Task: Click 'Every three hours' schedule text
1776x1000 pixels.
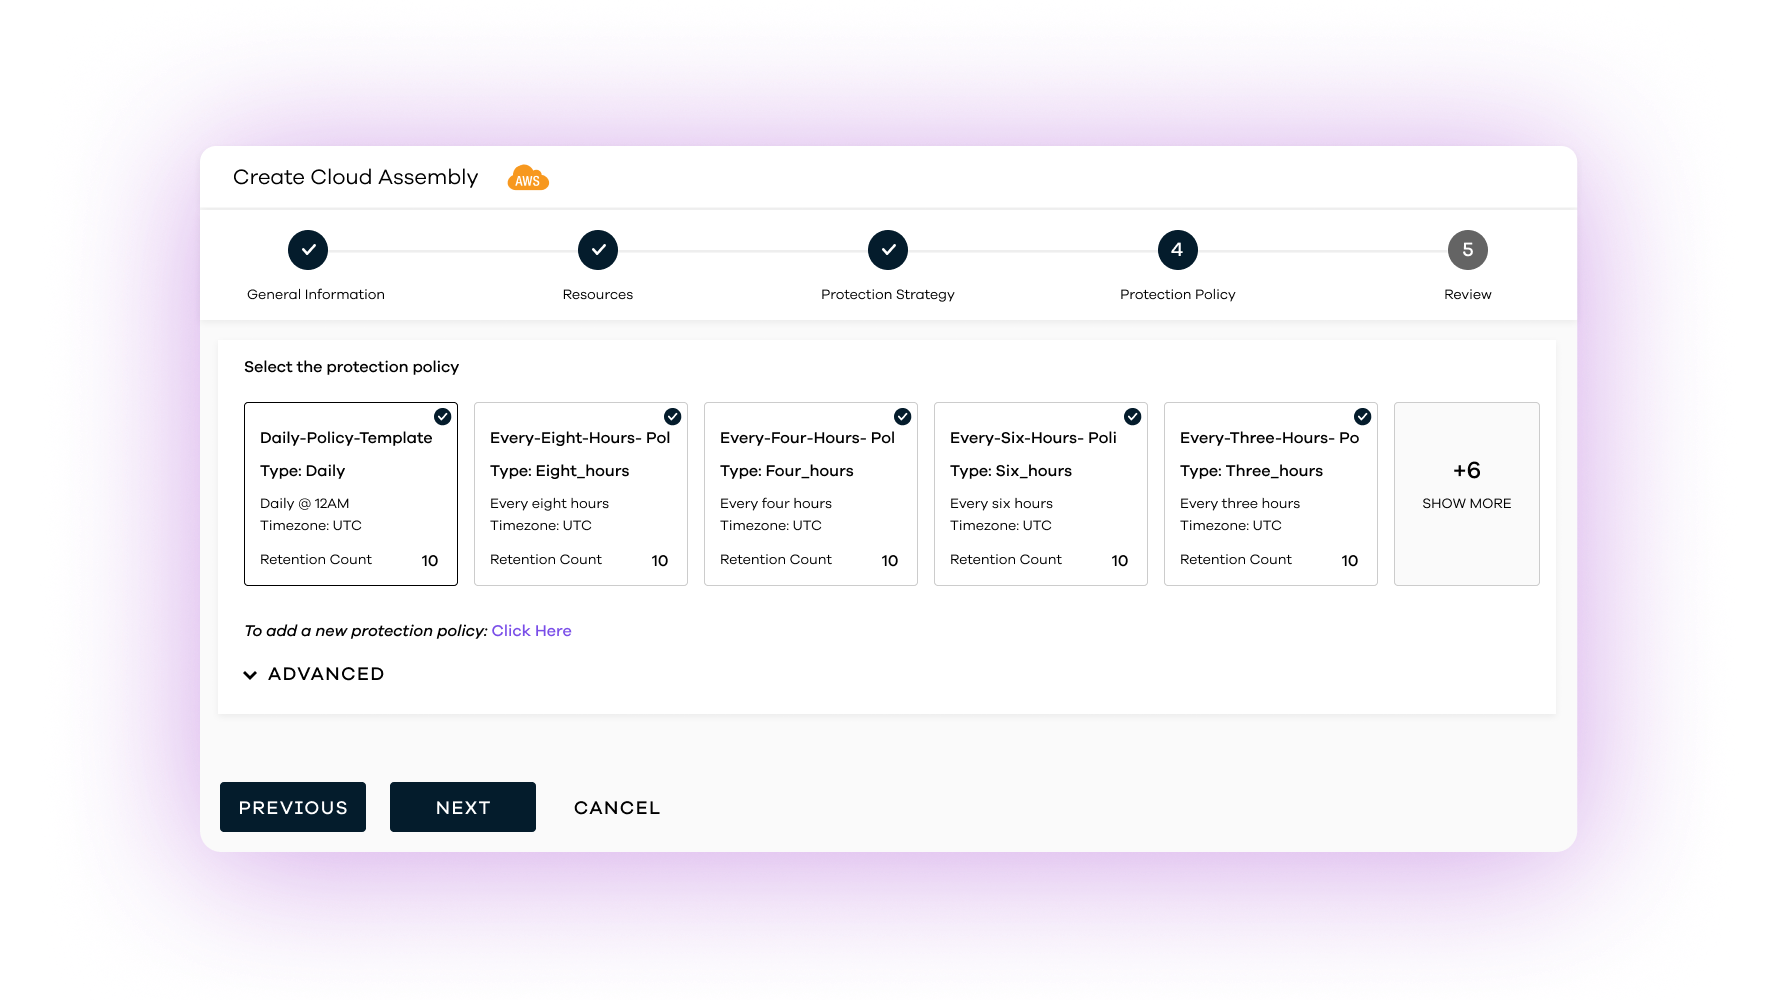Action: tap(1239, 504)
